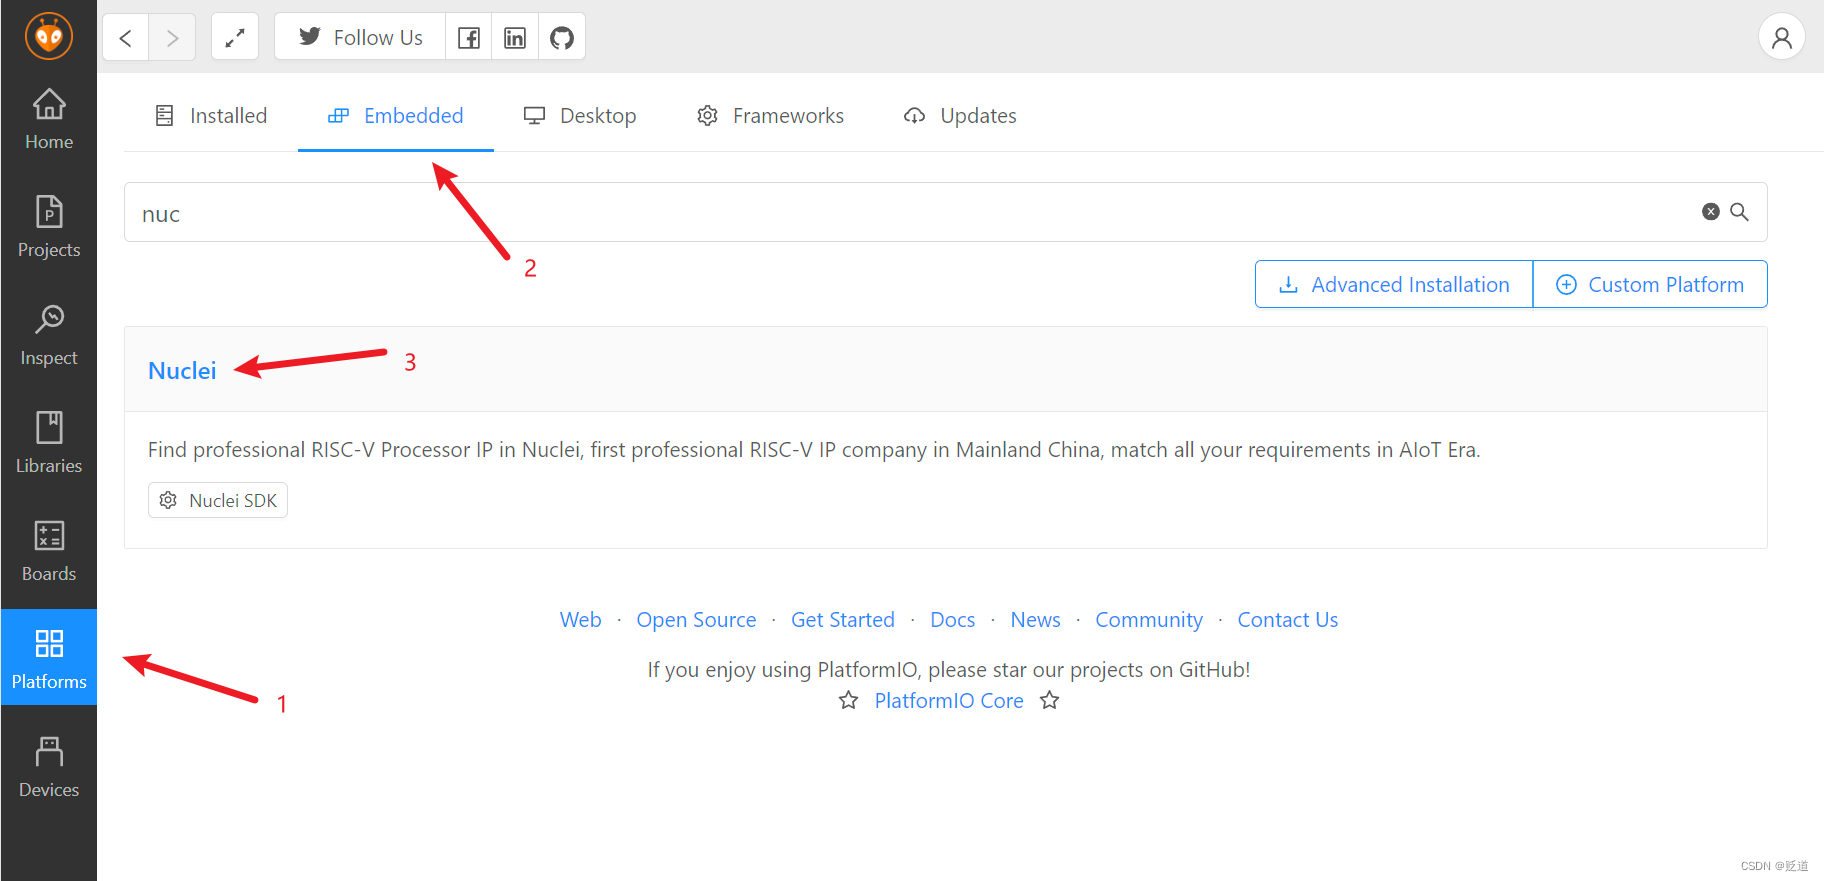Open the Community footer link

tap(1149, 620)
